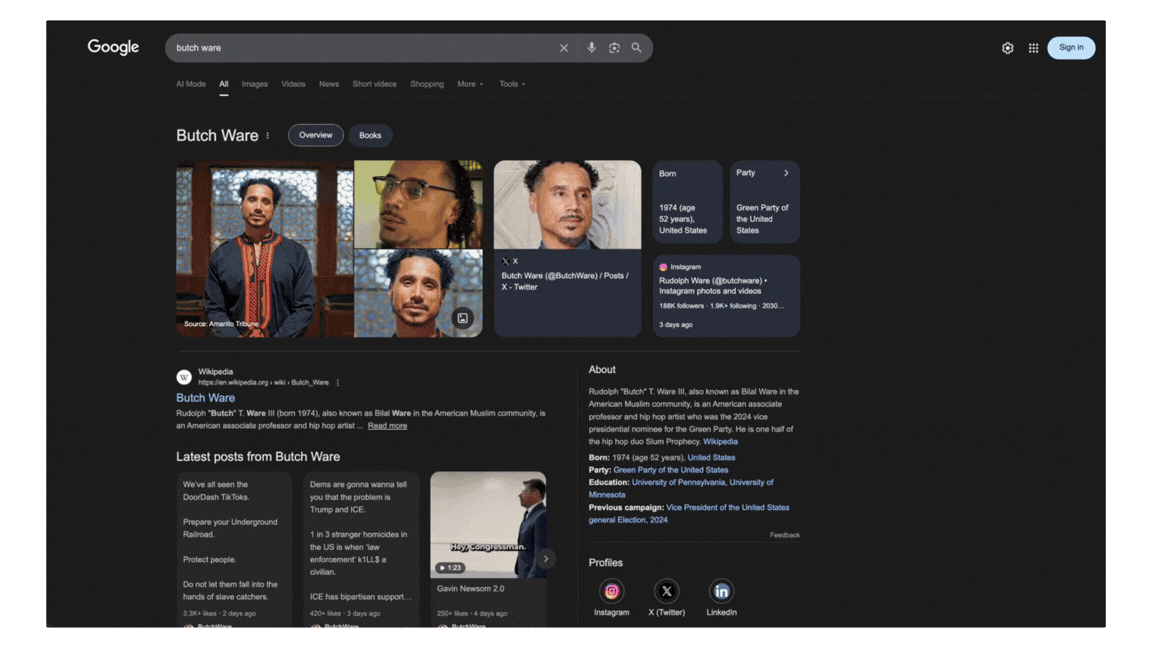Open three-dot menu beside Butch Ware heading
Viewport: 1152px width, 648px height.
pyautogui.click(x=267, y=136)
